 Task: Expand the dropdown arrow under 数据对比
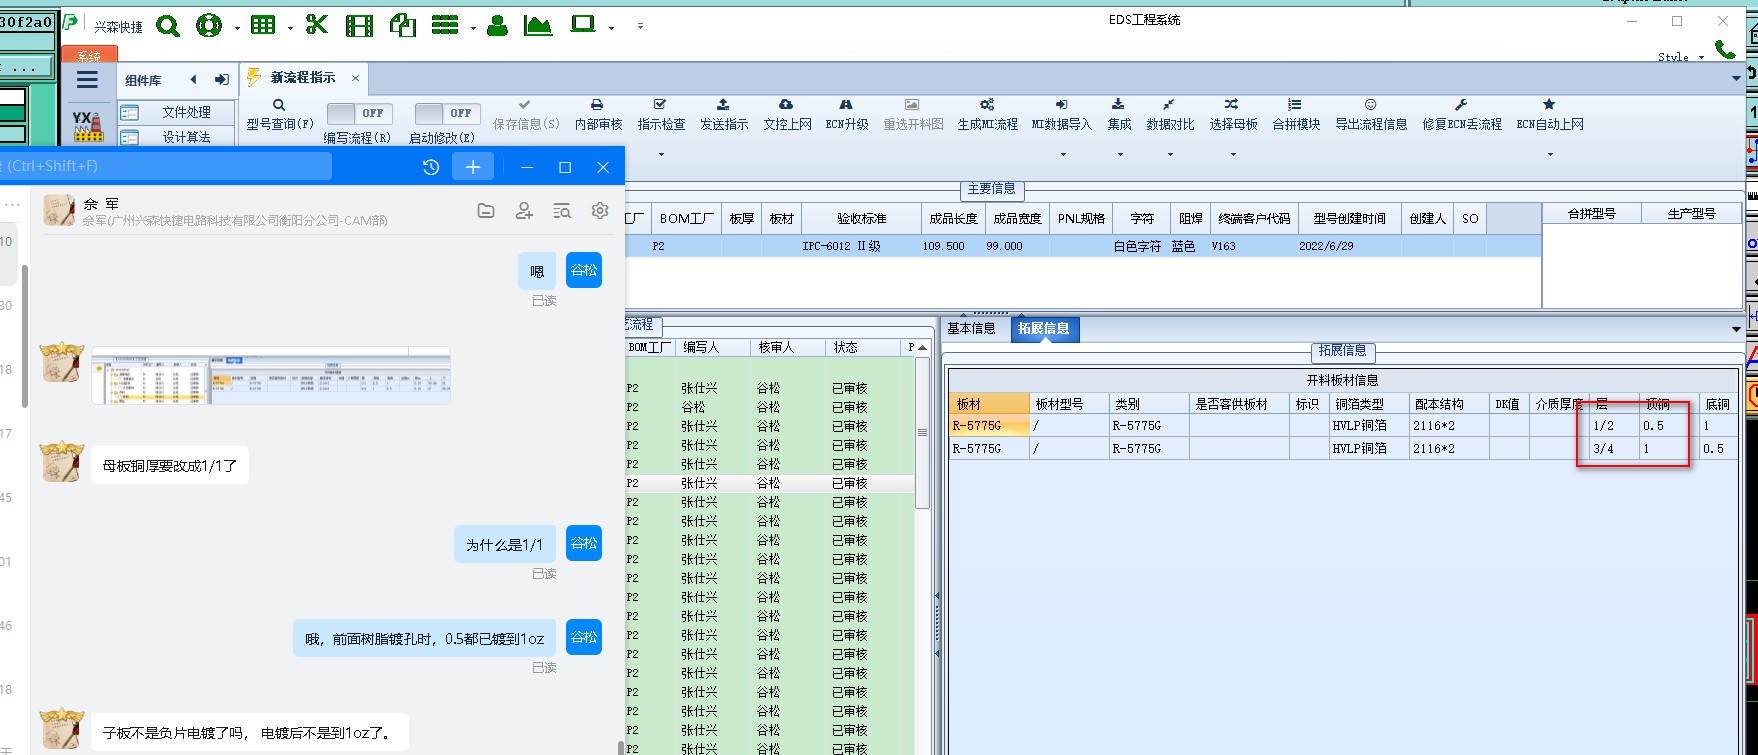click(1170, 154)
